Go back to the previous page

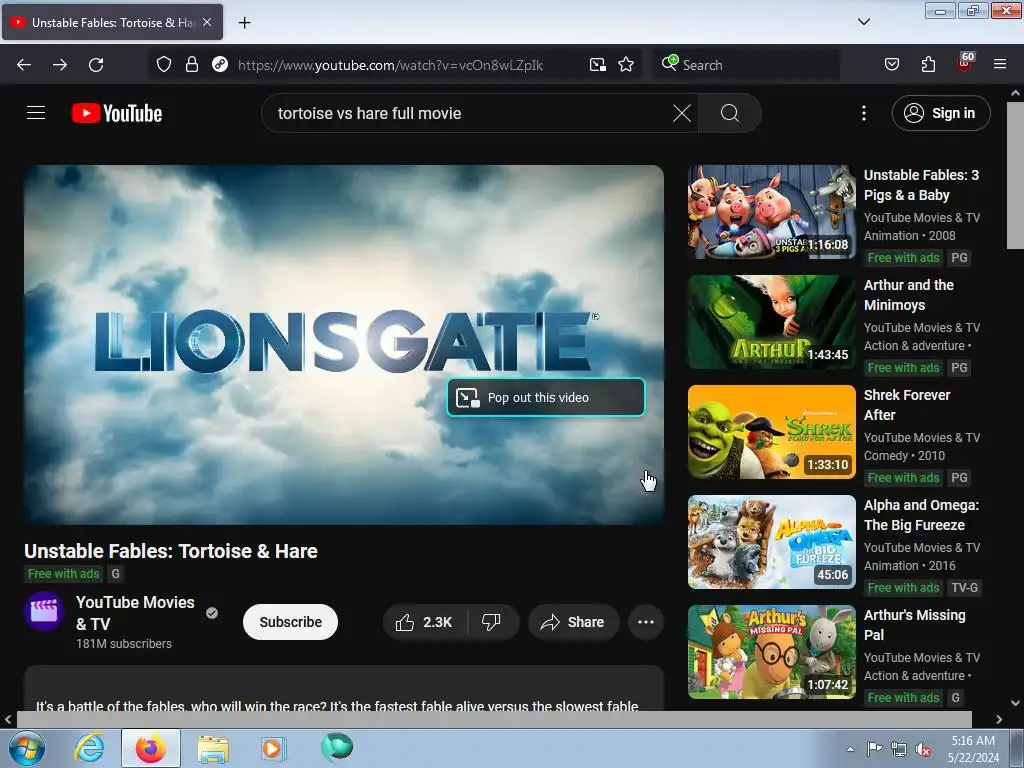point(24,65)
